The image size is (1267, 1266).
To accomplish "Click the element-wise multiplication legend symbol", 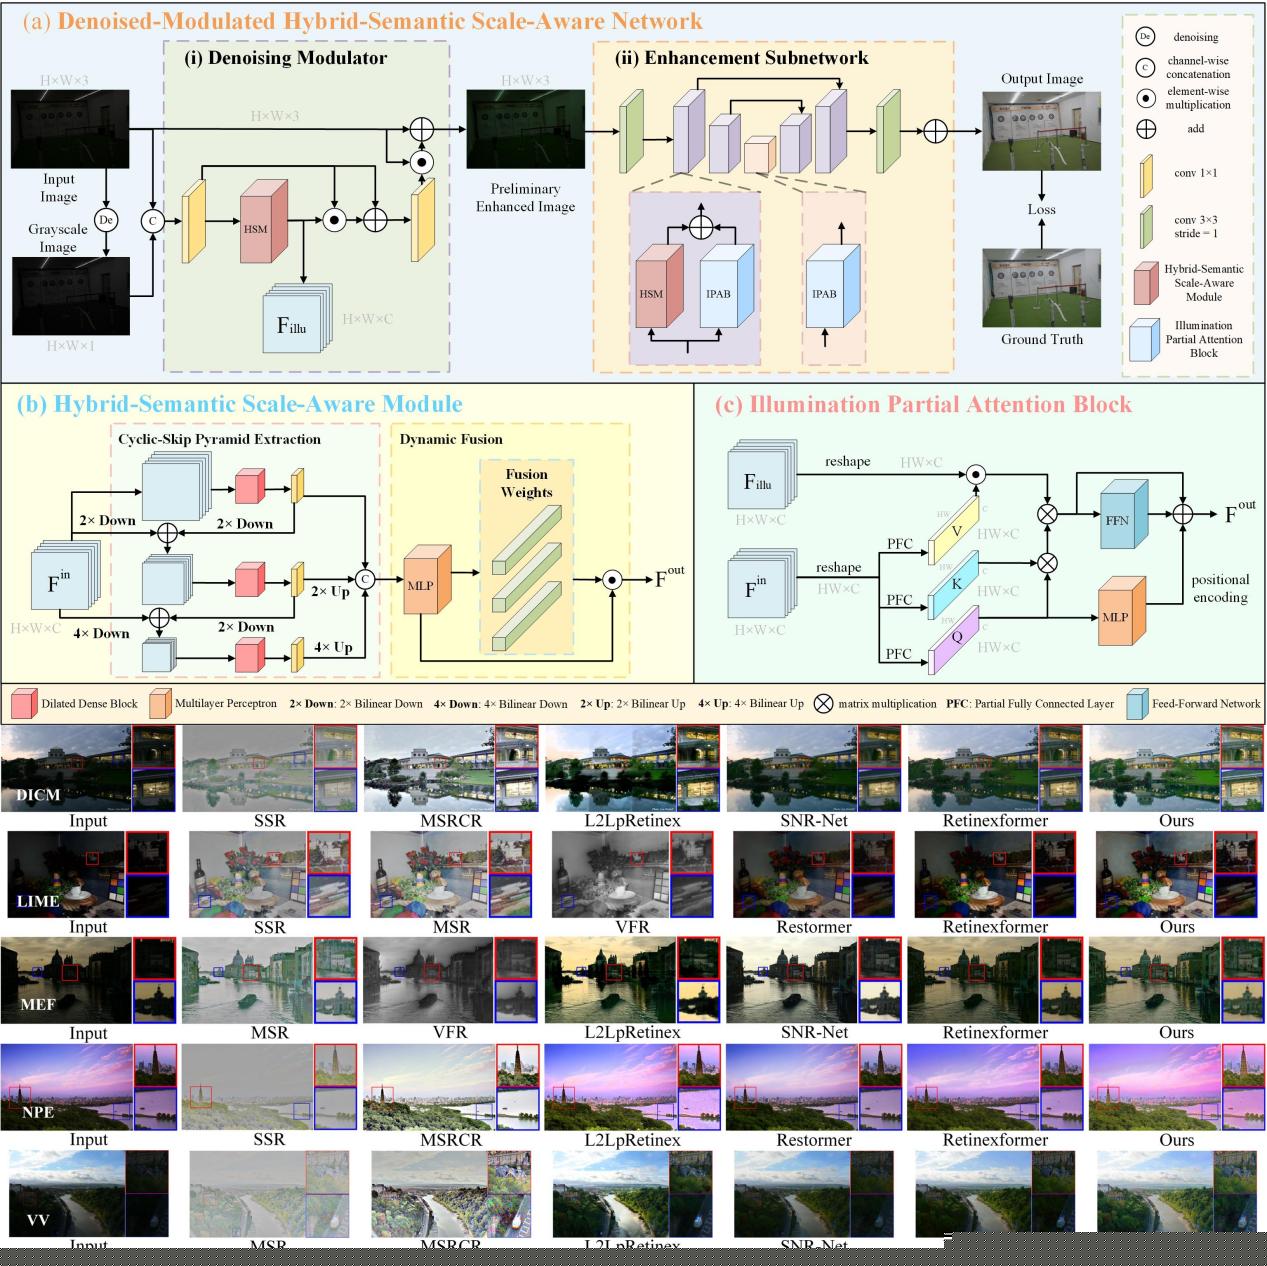I will pos(1145,98).
